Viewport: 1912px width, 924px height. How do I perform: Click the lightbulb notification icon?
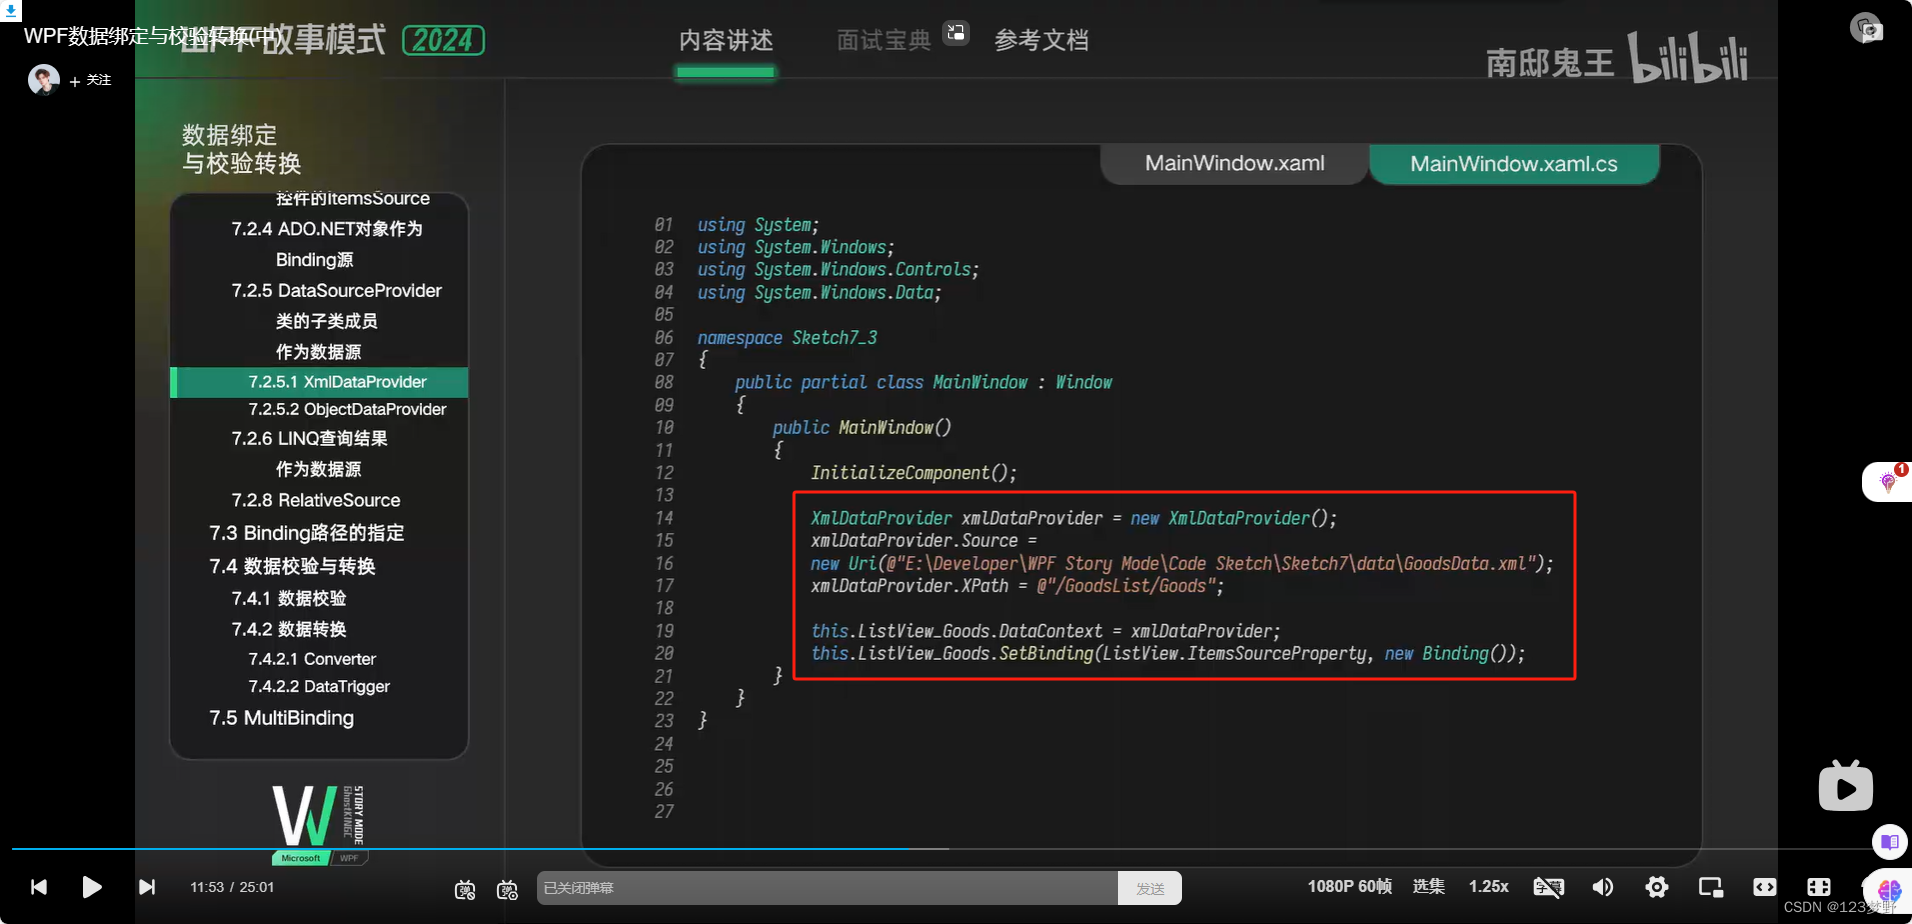point(1888,482)
